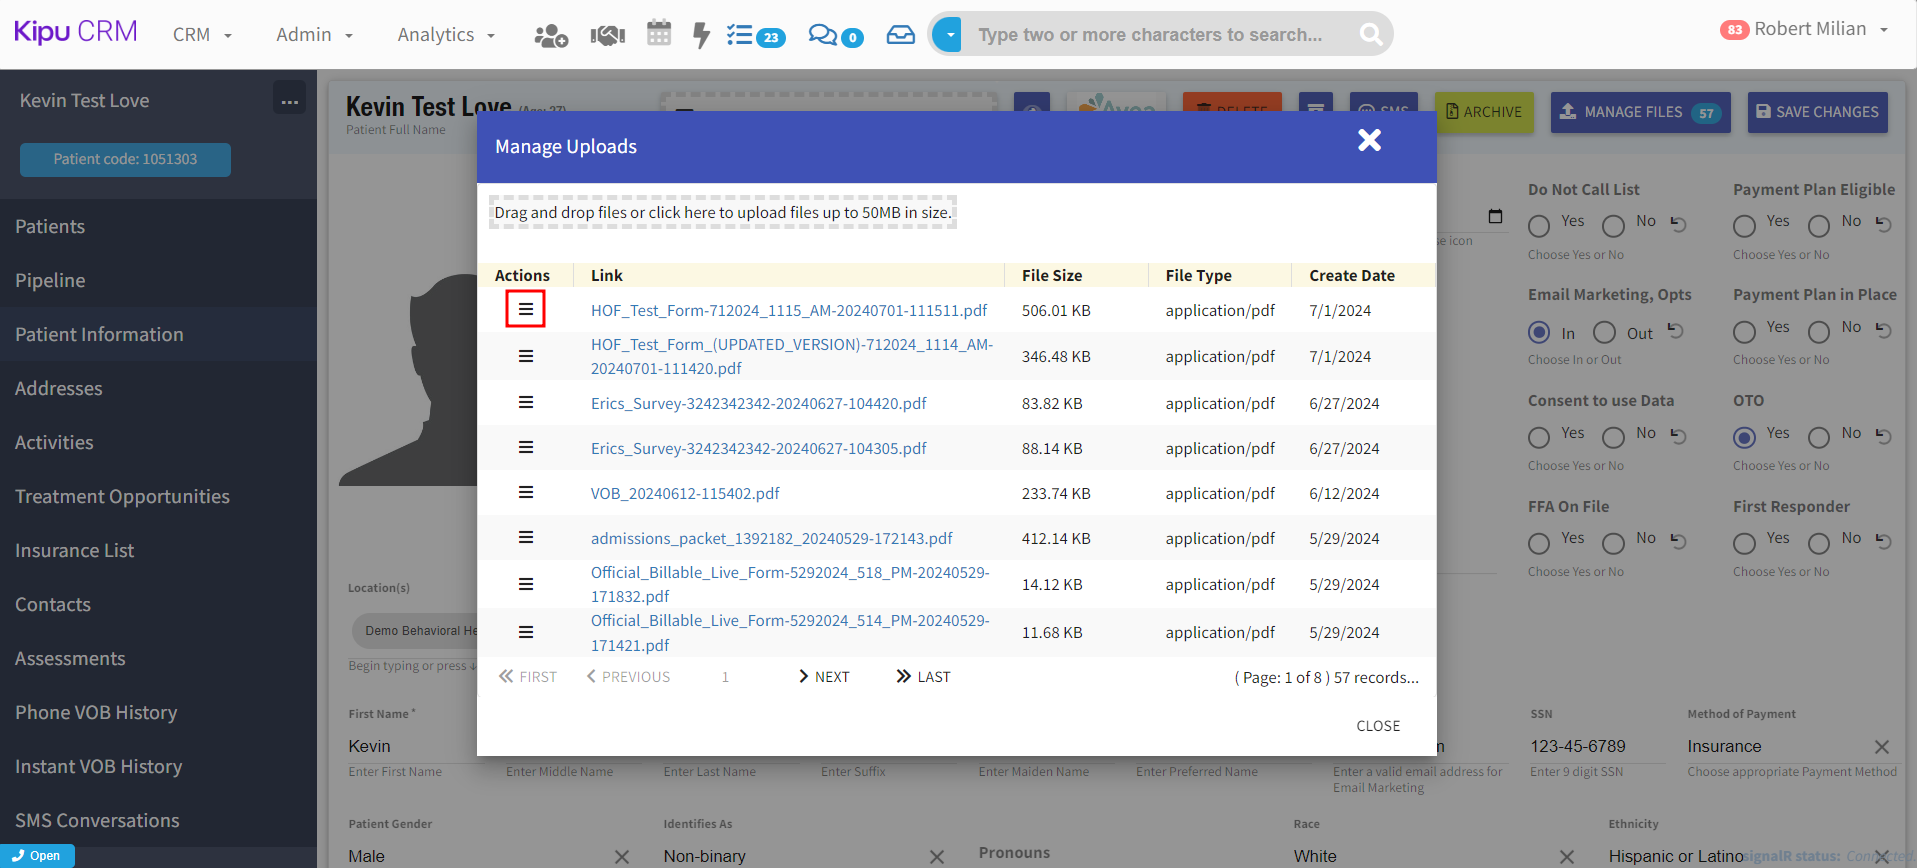Click the lightning bolt quick actions icon

pos(701,36)
